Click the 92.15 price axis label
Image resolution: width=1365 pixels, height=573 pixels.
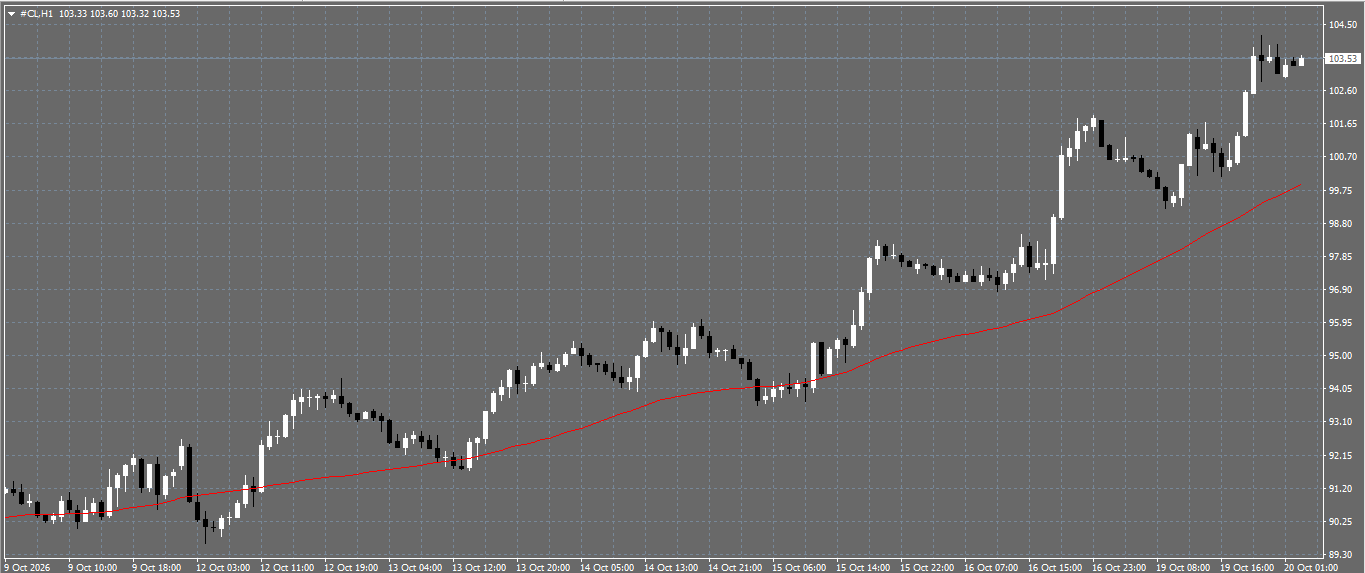1342,456
